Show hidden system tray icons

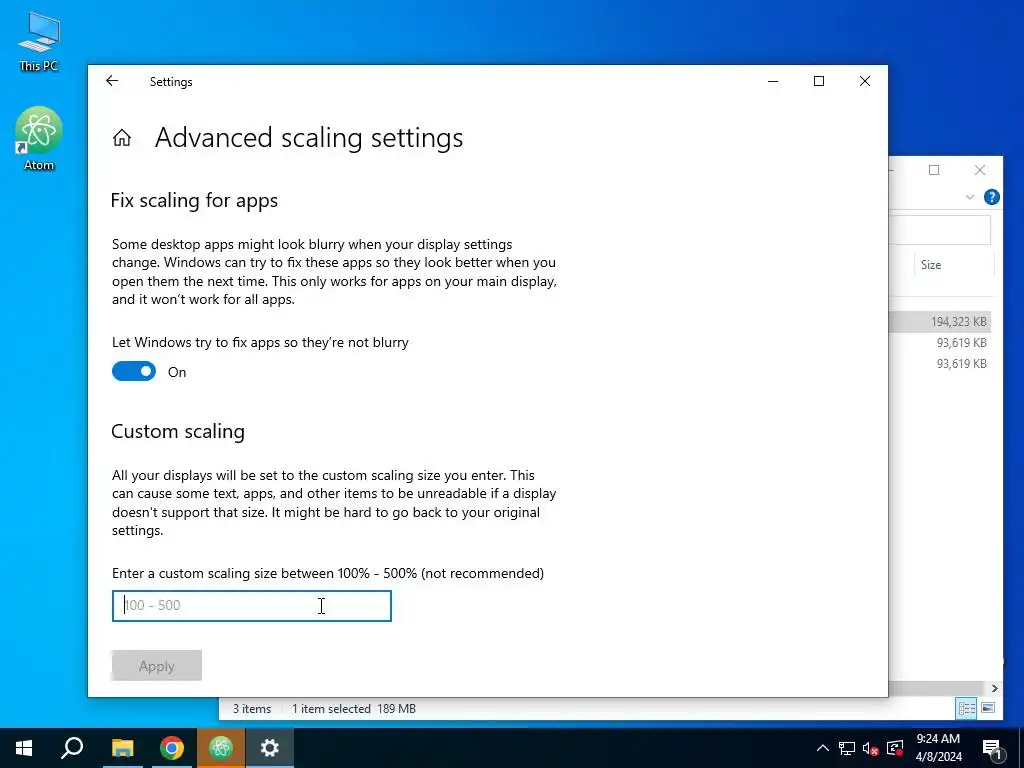823,748
